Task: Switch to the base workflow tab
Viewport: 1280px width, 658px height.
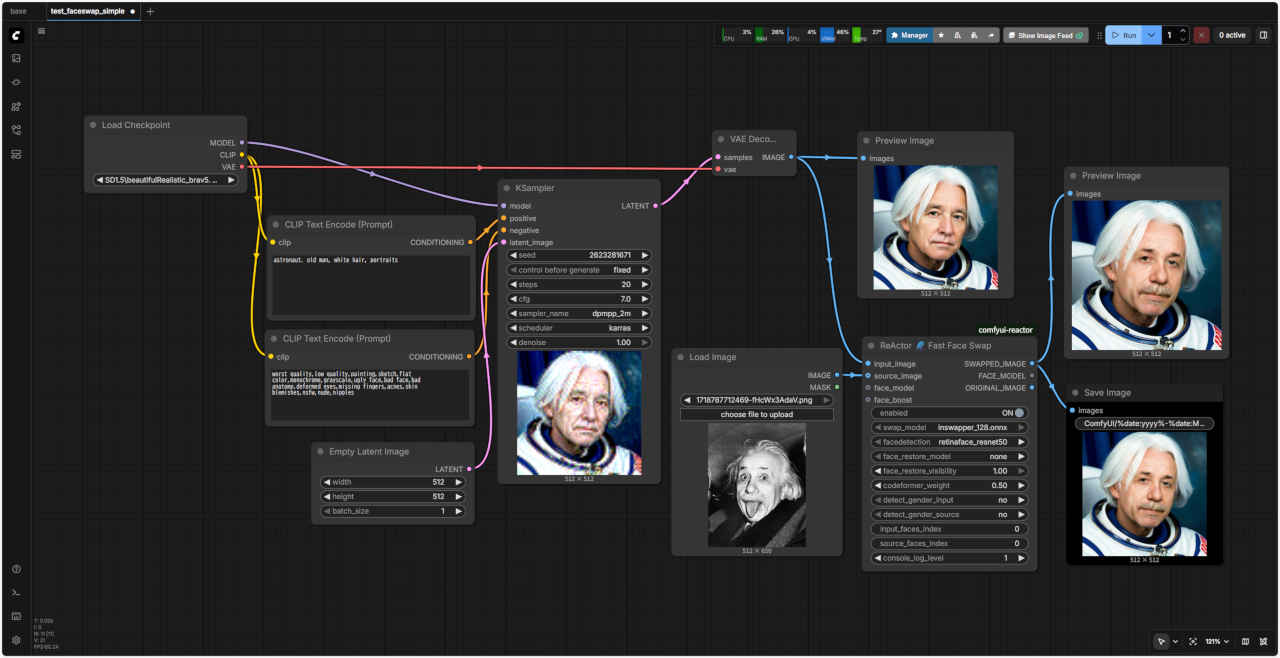Action: (x=19, y=12)
